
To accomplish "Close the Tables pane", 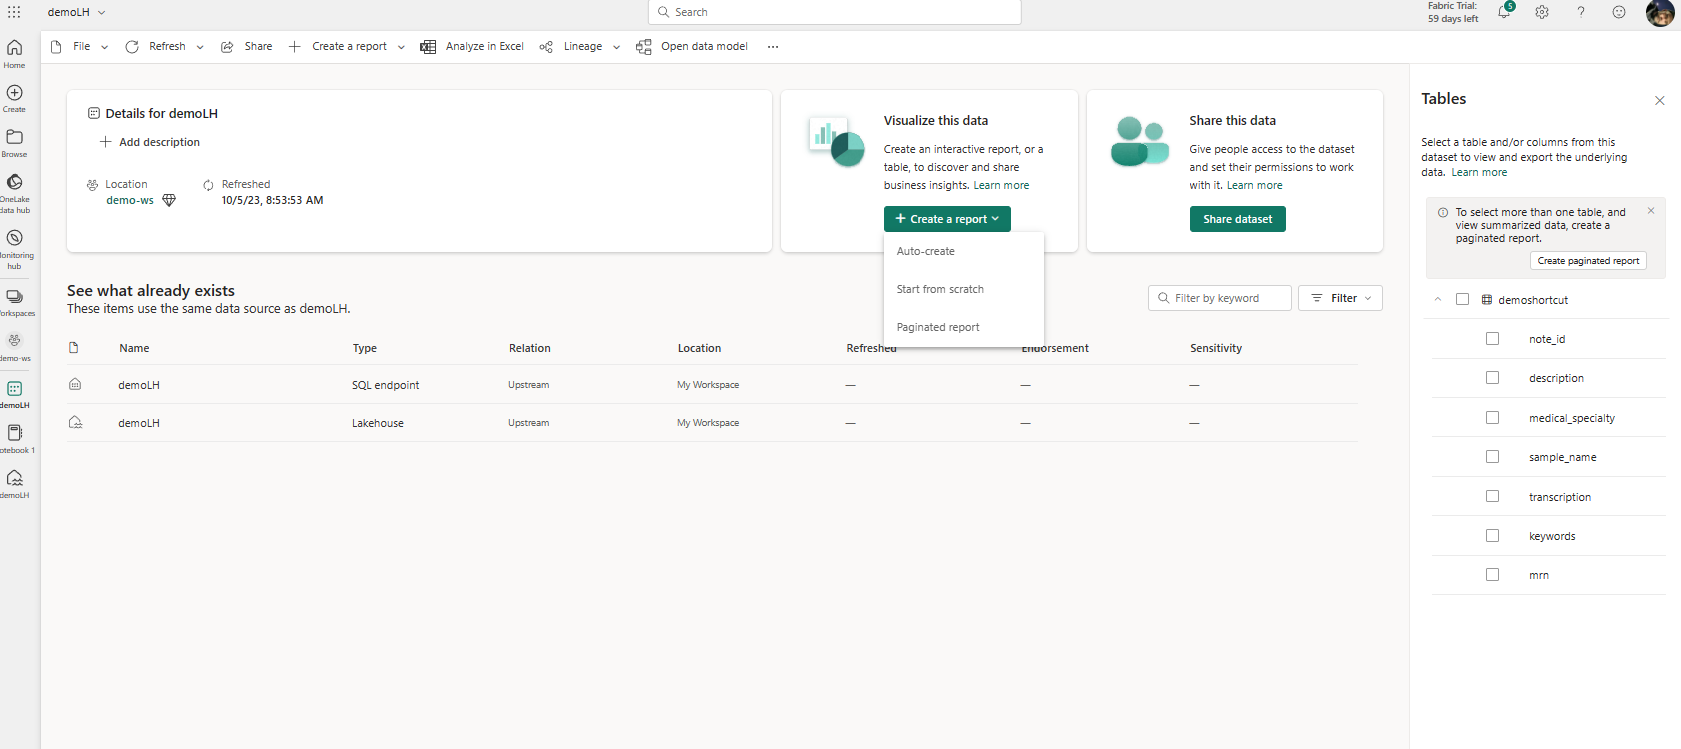I will pos(1660,100).
